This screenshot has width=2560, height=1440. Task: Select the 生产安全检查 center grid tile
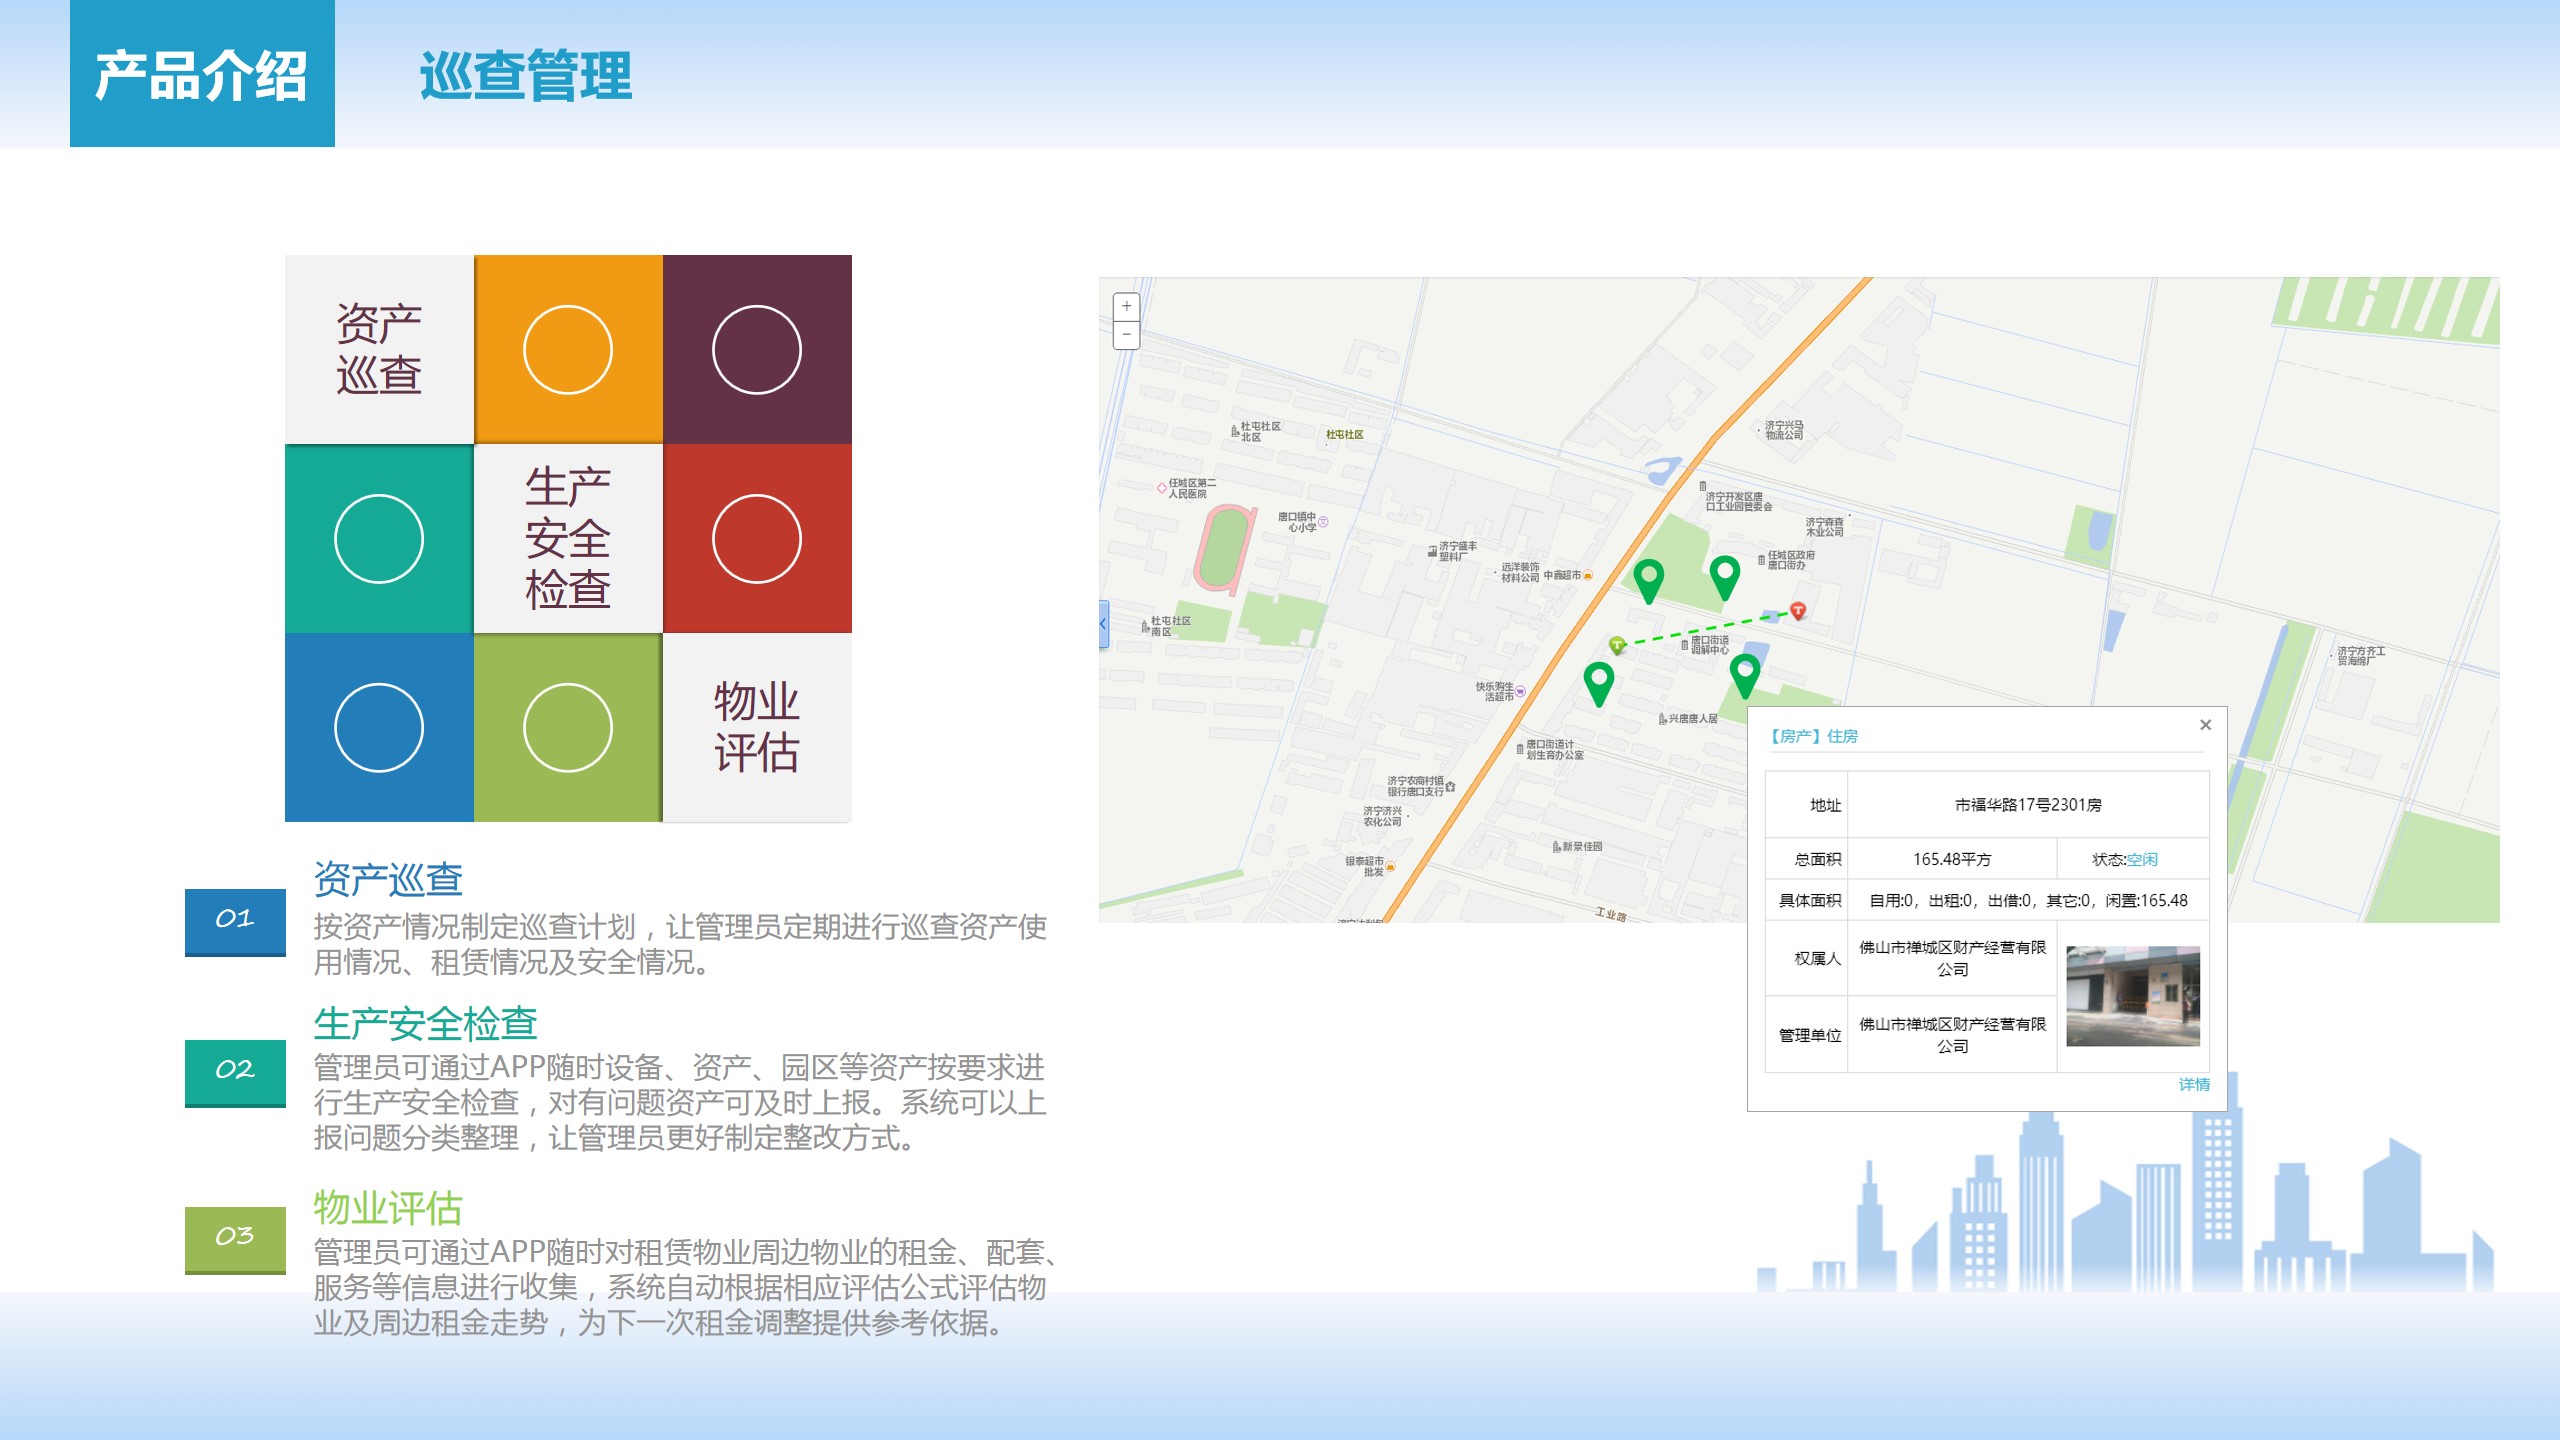click(x=568, y=538)
